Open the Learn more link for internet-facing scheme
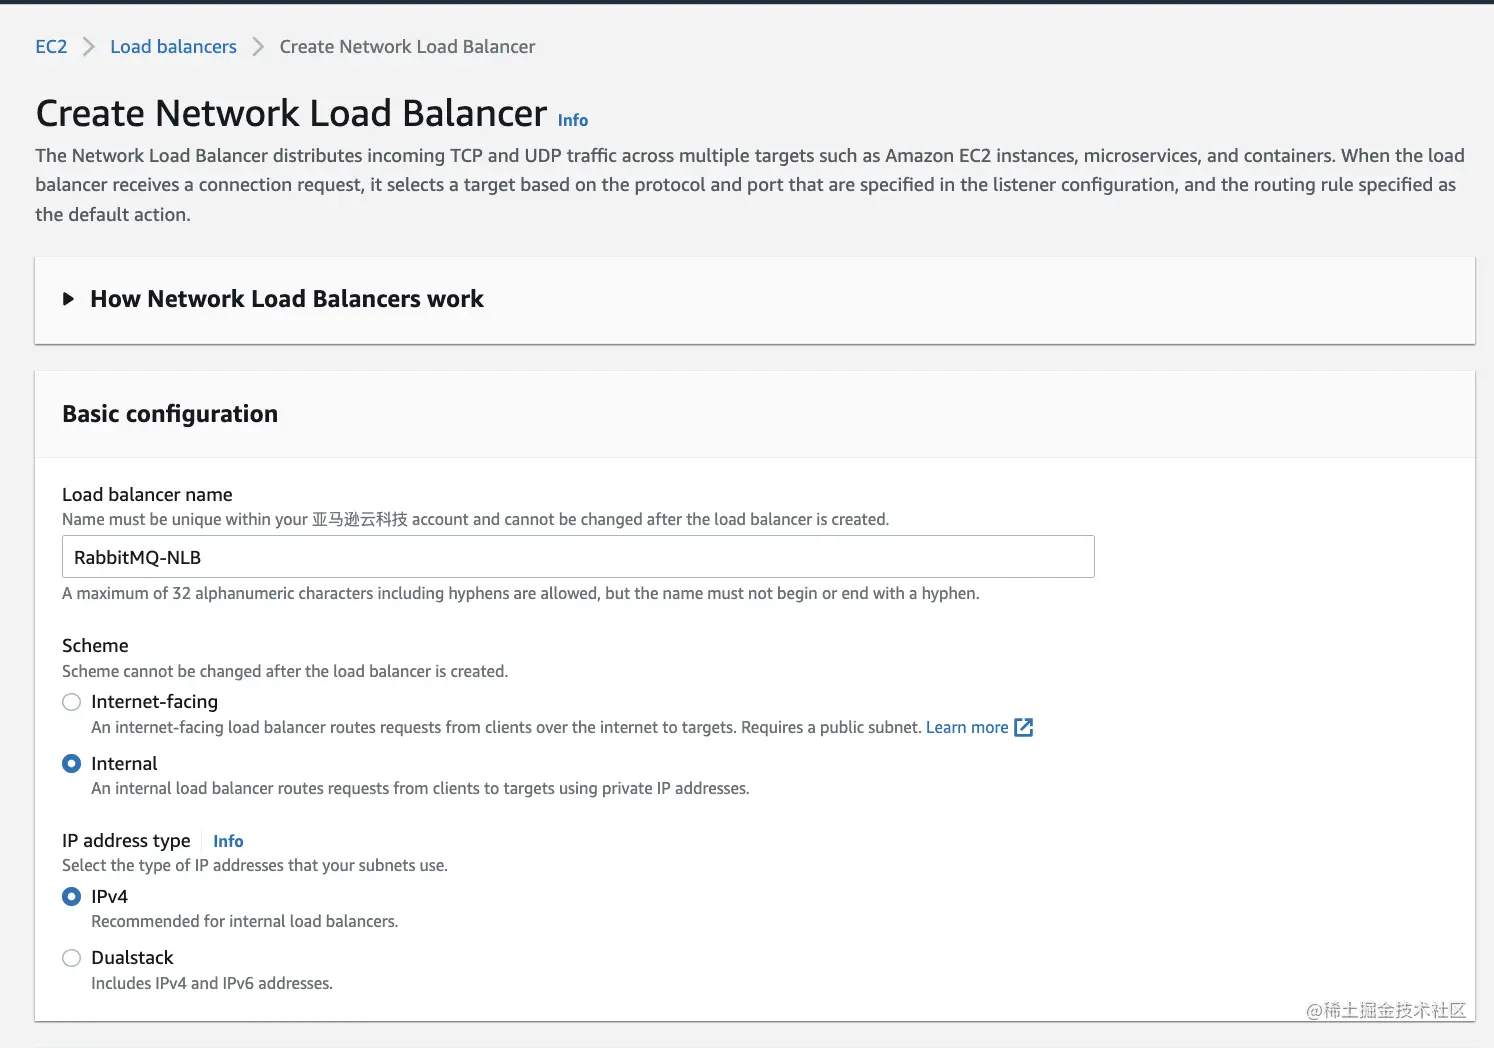This screenshot has height=1048, width=1494. tap(966, 727)
